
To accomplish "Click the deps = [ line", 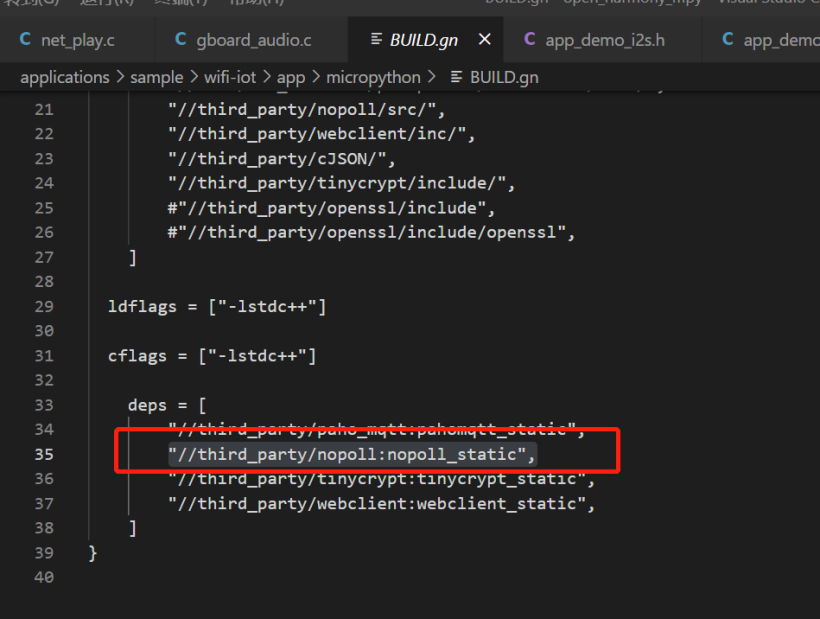I will click(x=166, y=405).
